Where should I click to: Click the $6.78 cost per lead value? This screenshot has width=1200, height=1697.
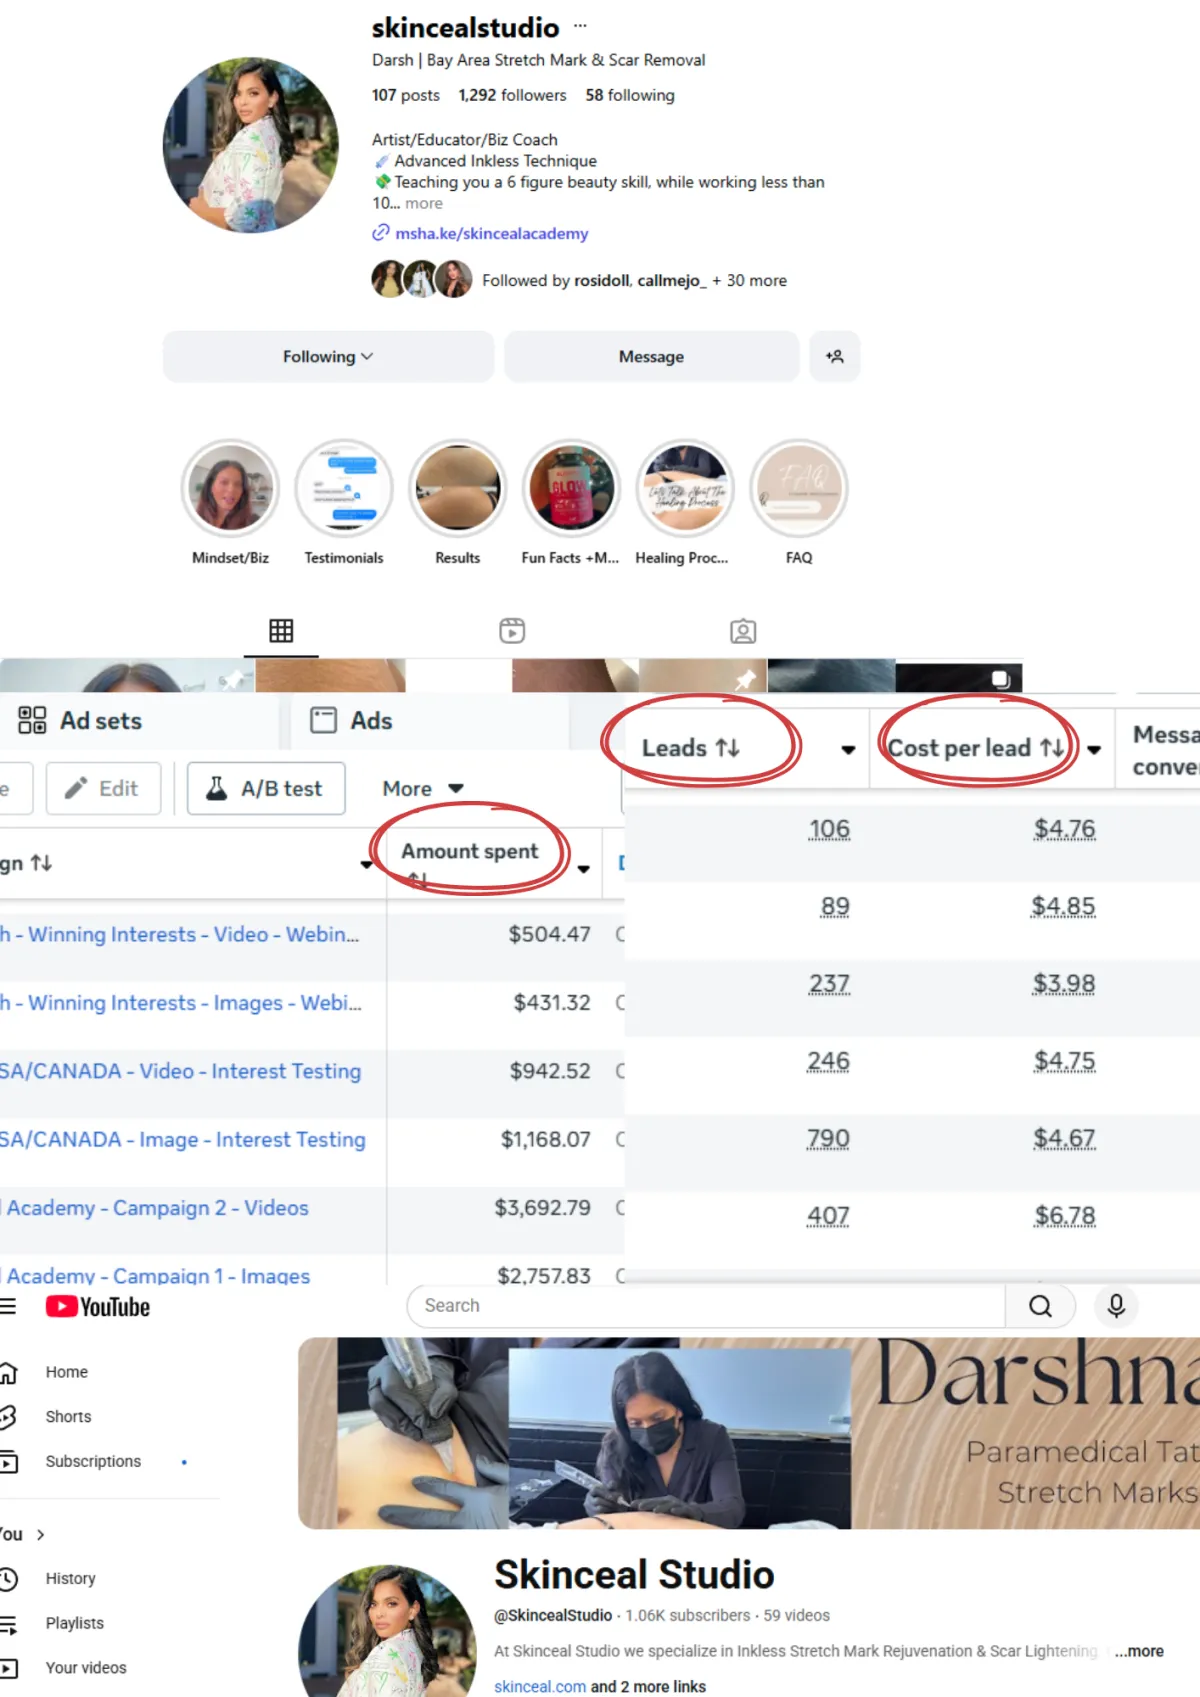1065,1215
